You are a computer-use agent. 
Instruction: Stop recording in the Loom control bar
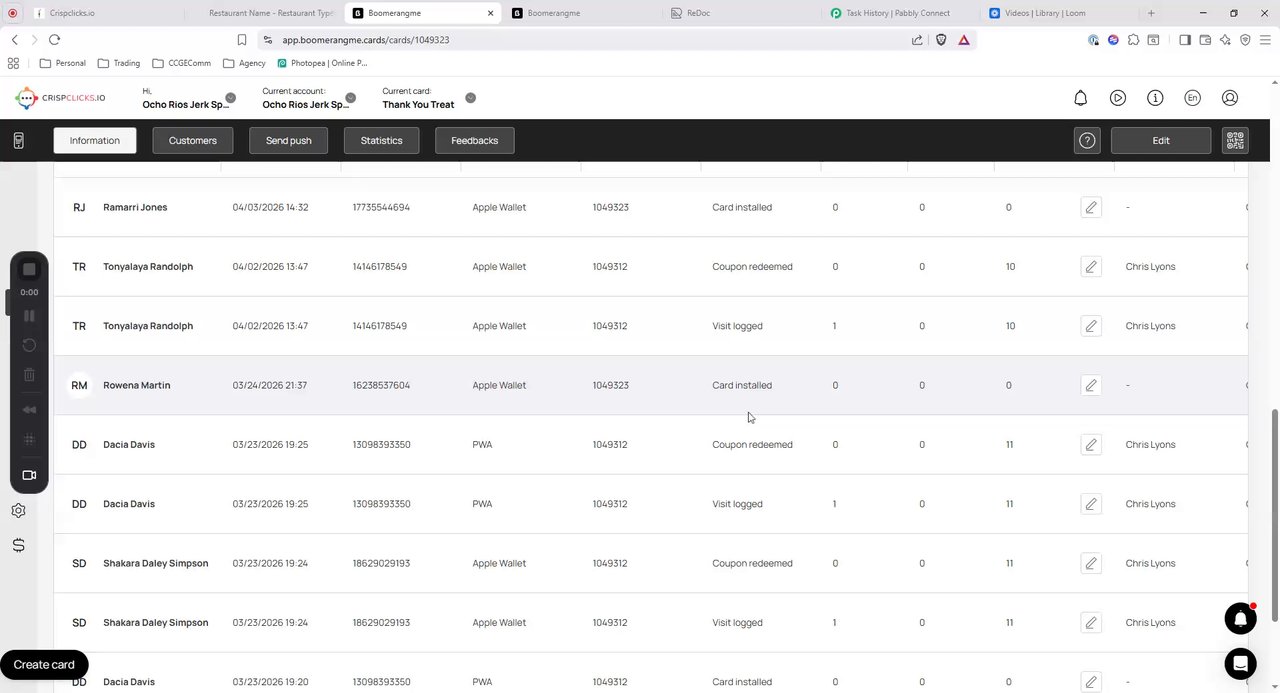(29, 270)
